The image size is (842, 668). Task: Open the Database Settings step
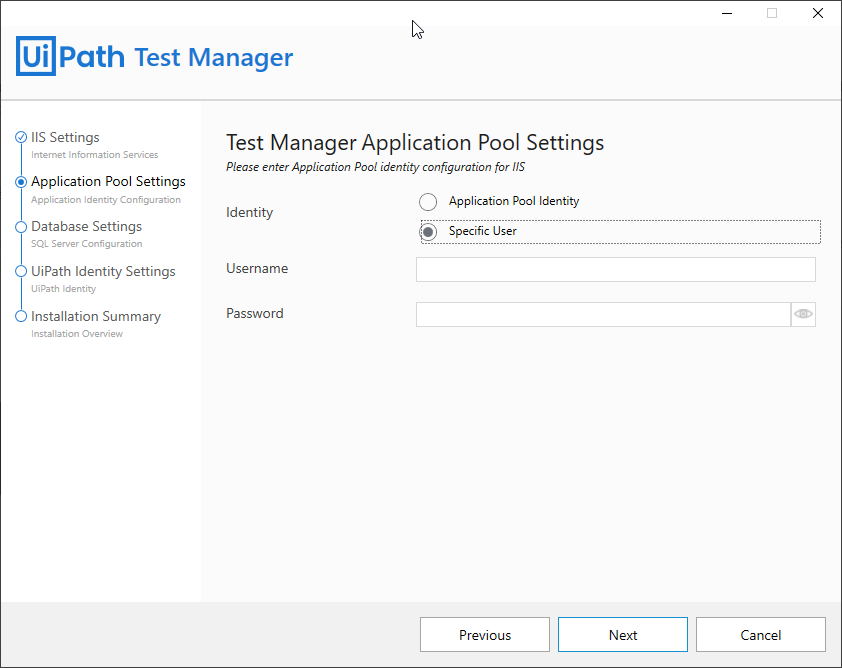tap(86, 227)
